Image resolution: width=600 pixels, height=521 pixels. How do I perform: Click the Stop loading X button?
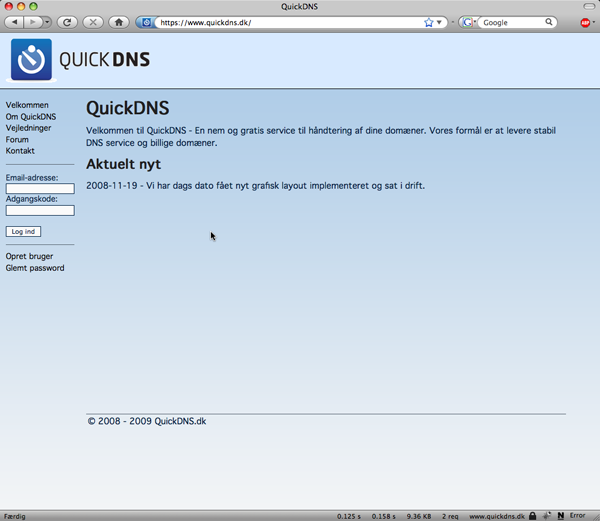pyautogui.click(x=93, y=22)
